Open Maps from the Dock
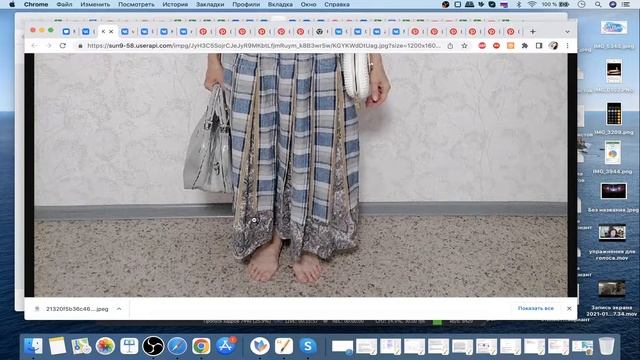 click(81, 346)
